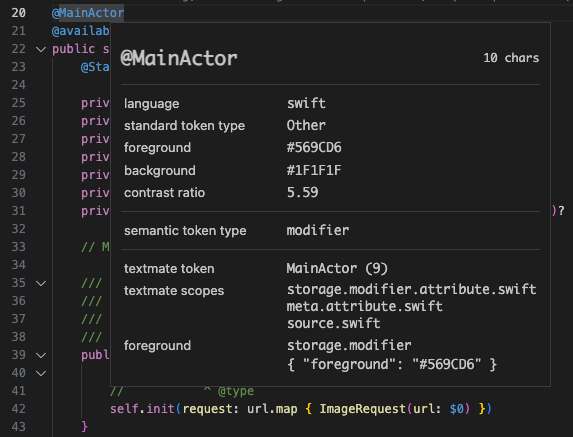Click the 'publ' keyword on line 39

click(95, 355)
